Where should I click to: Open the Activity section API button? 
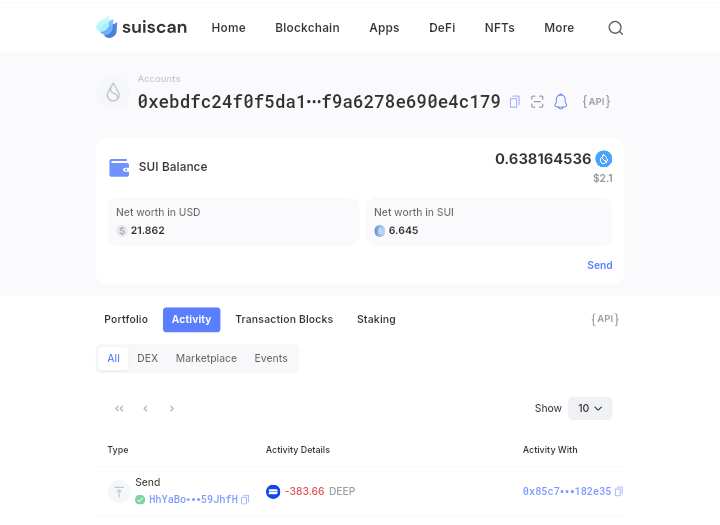[x=605, y=319]
